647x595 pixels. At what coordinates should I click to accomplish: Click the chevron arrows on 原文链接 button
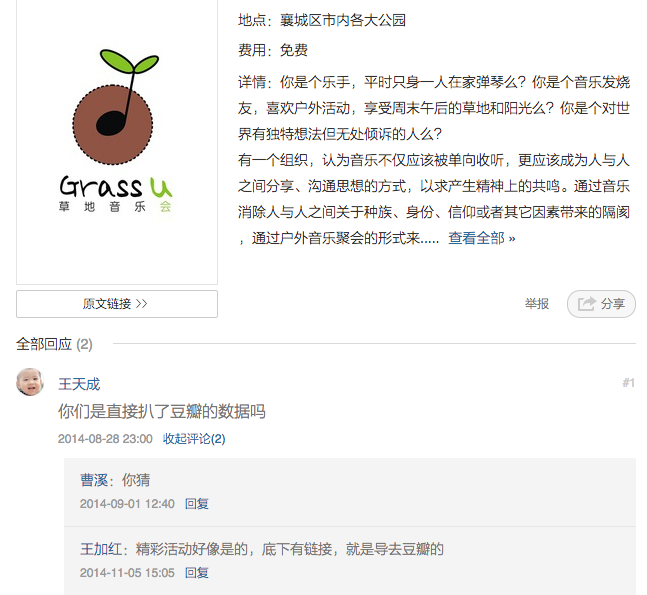pos(142,304)
